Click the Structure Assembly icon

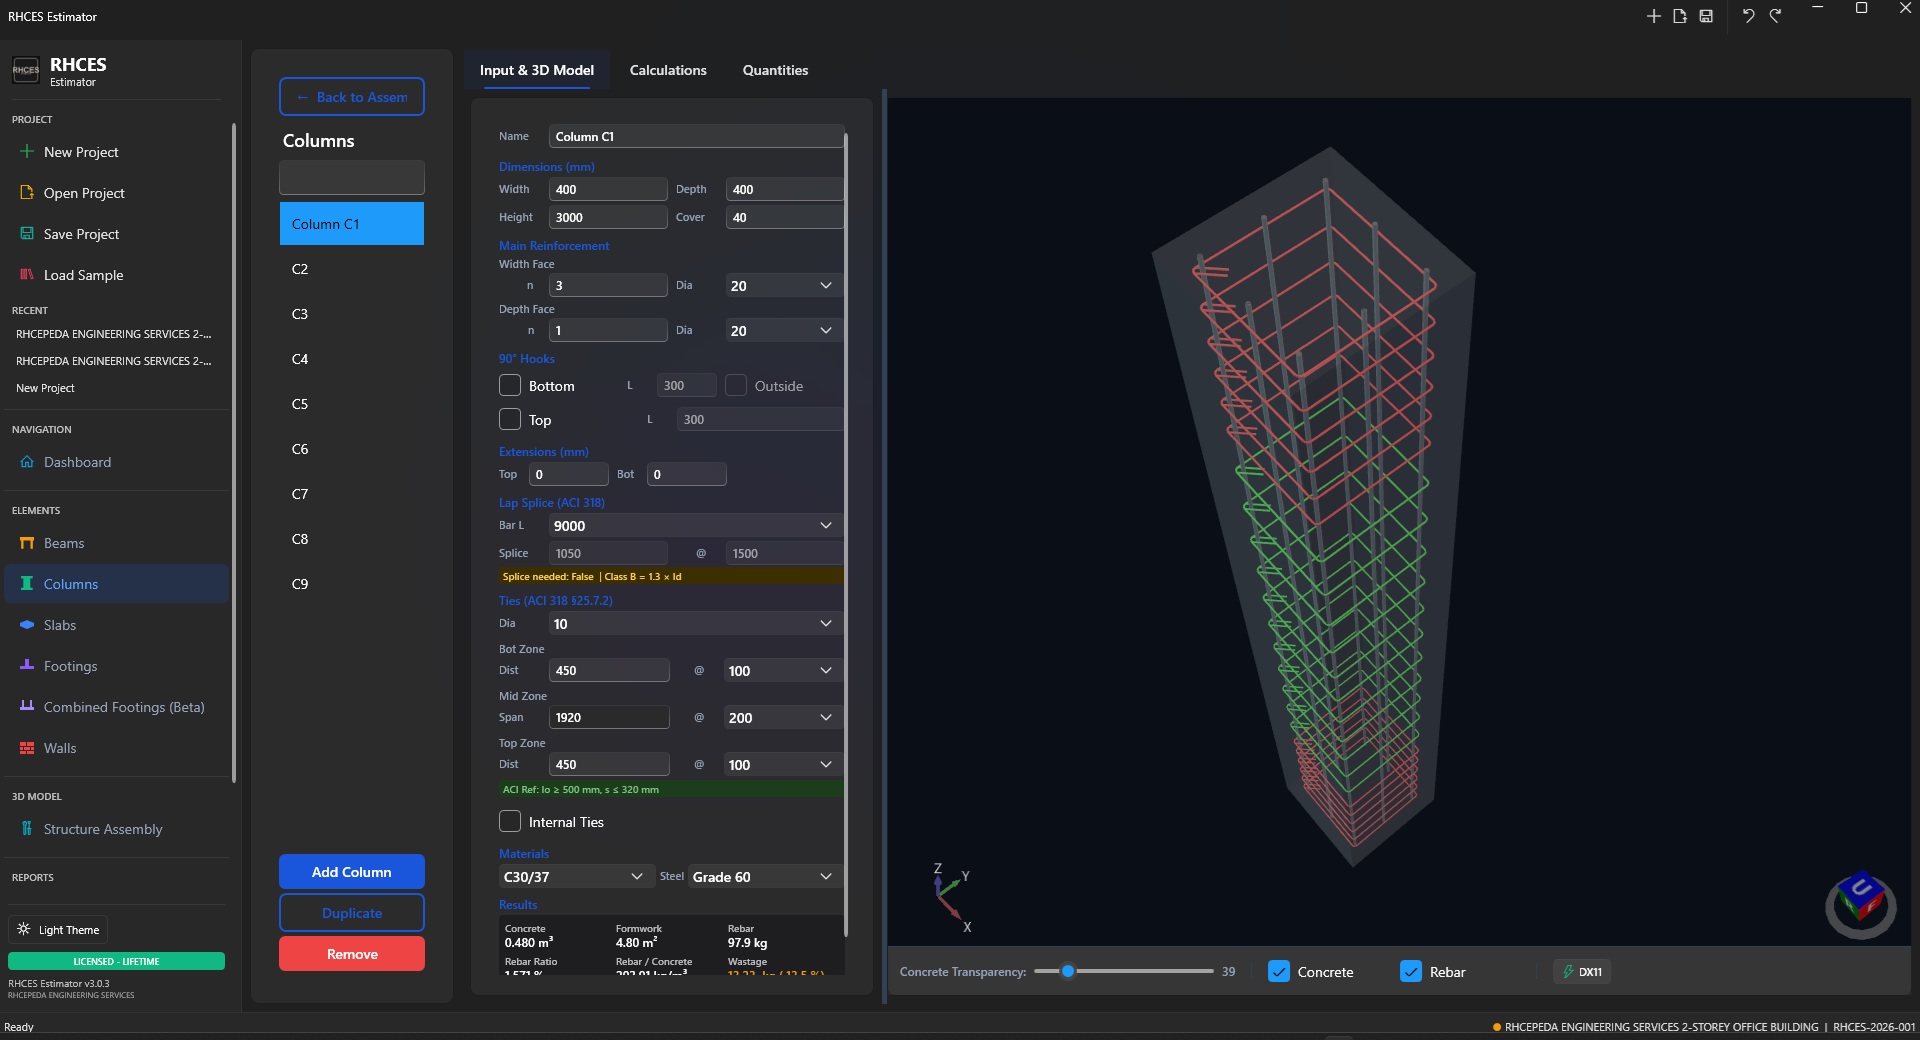(x=27, y=829)
